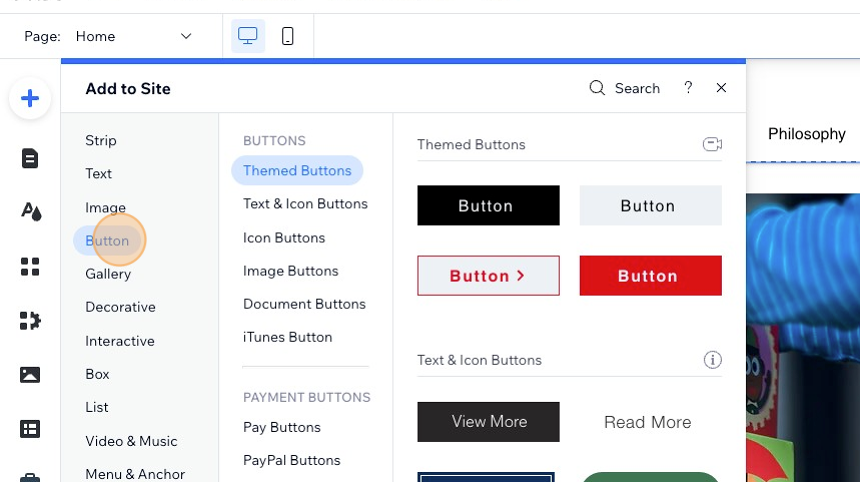This screenshot has width=860, height=482.
Task: Open the Media image icon in sidebar
Action: (x=30, y=375)
